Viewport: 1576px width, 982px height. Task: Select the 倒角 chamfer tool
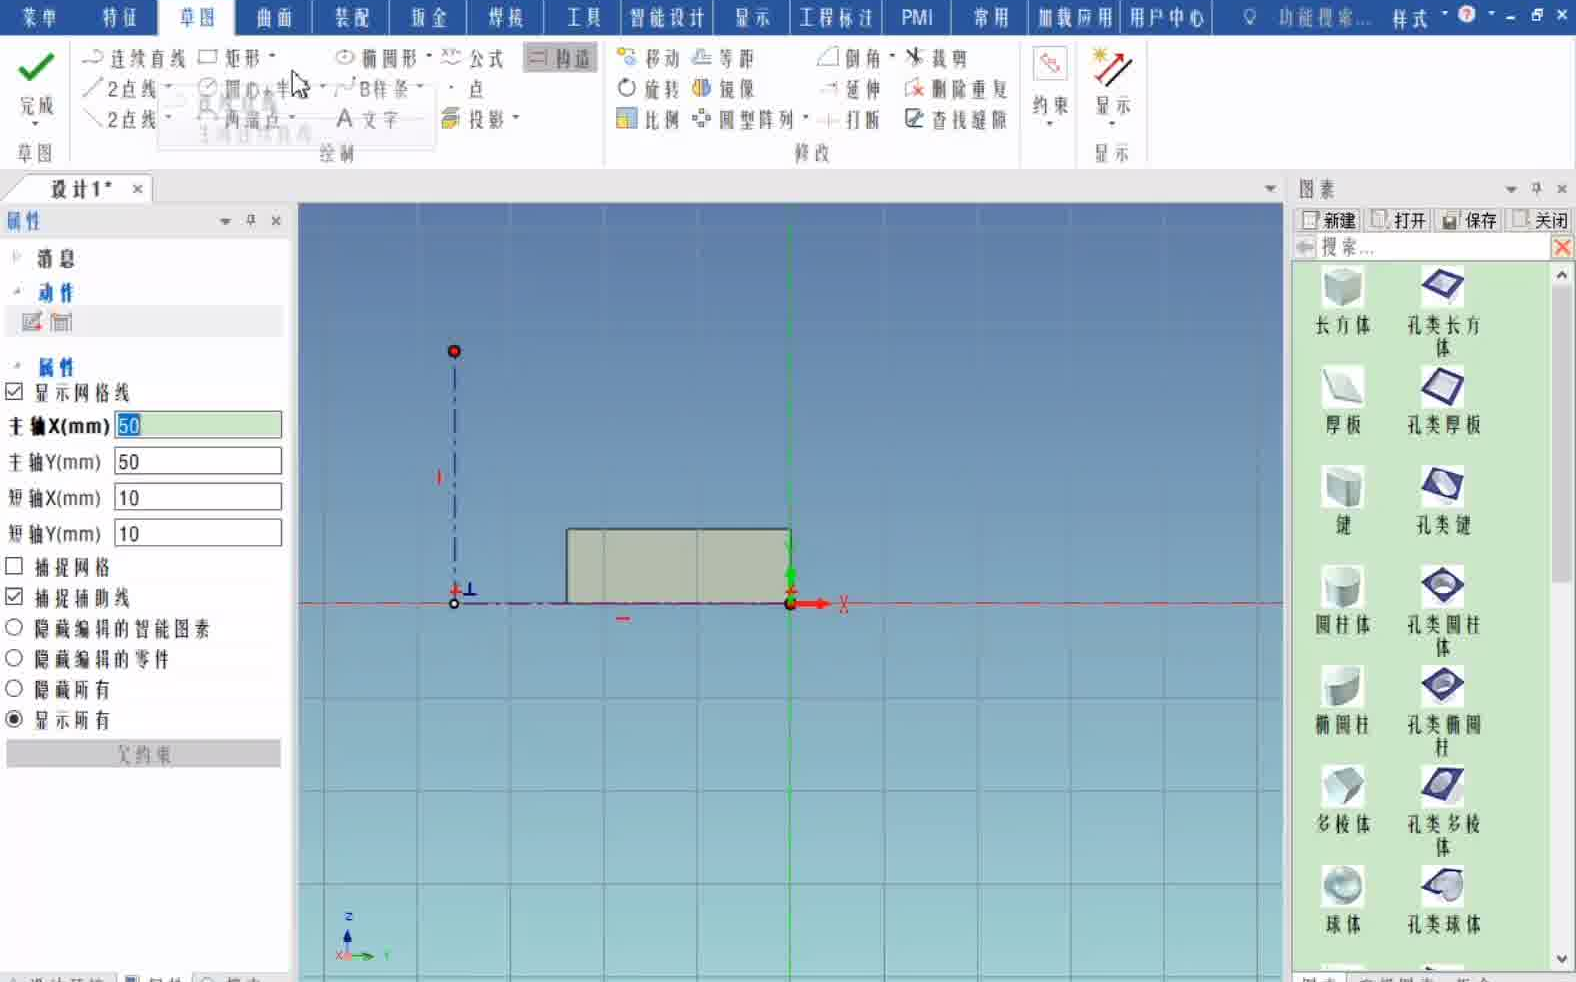tap(850, 58)
